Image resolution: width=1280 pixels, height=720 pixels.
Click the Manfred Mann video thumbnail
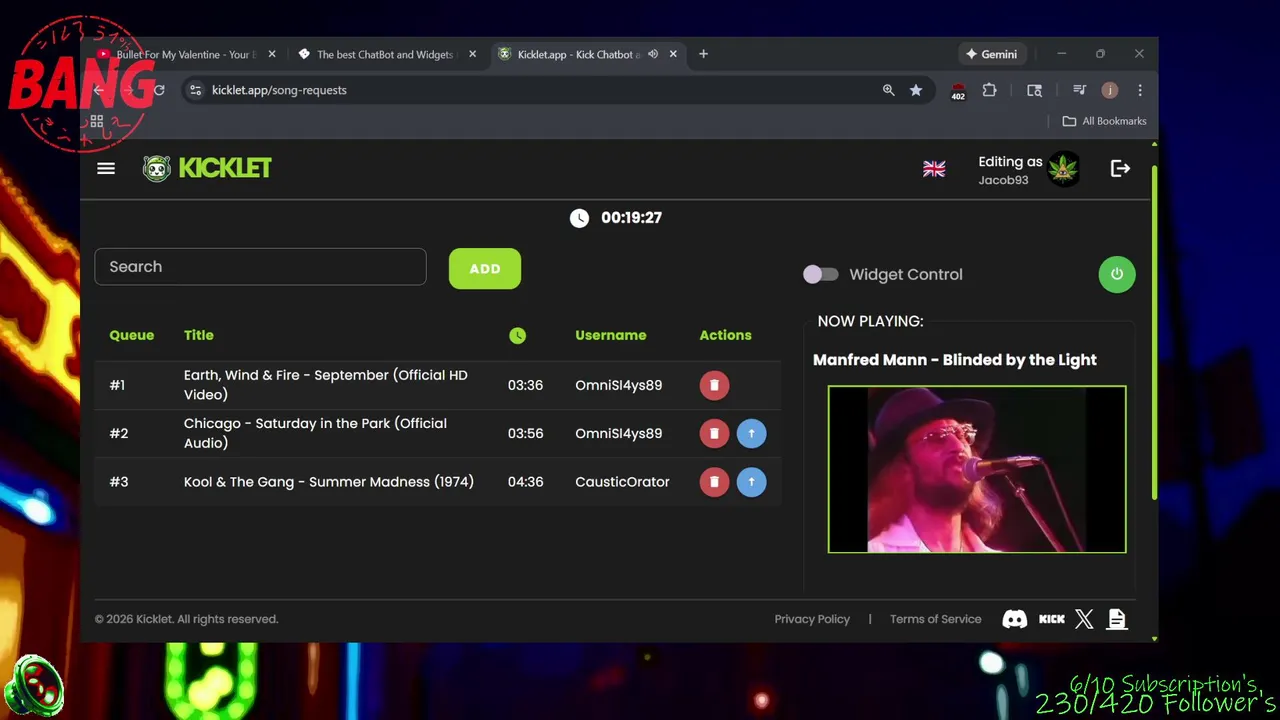click(977, 469)
